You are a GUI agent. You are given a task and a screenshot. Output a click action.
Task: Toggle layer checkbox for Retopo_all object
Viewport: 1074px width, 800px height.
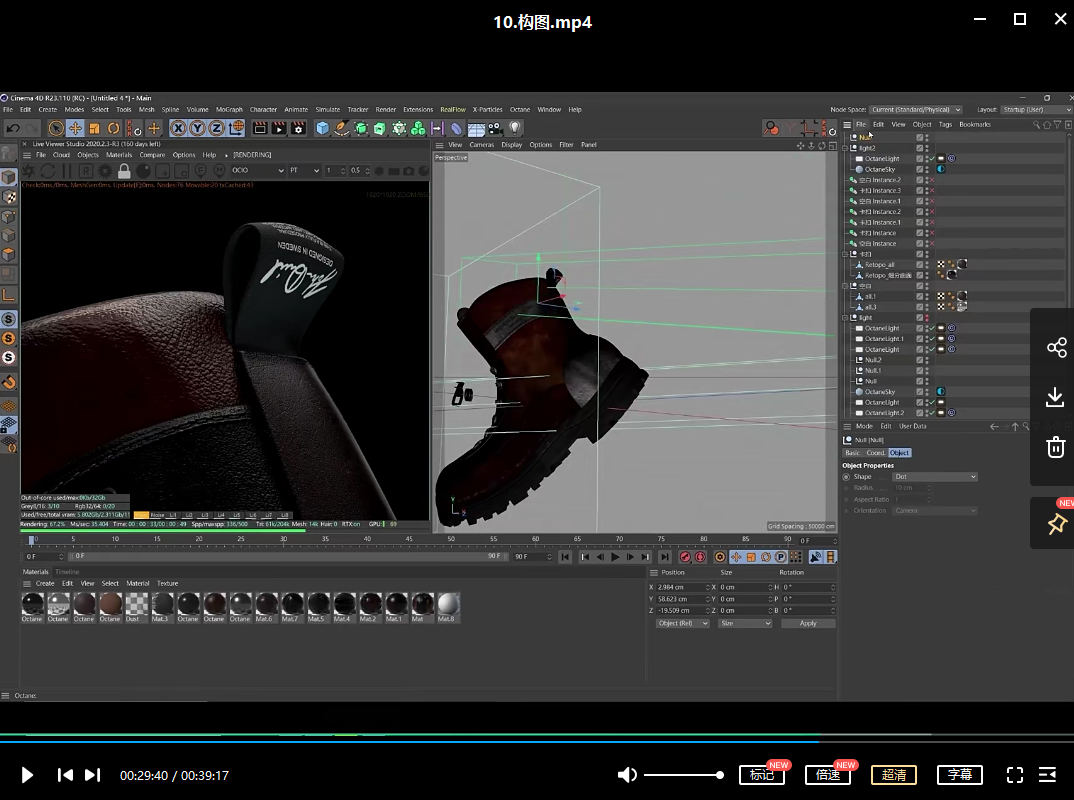tap(919, 264)
